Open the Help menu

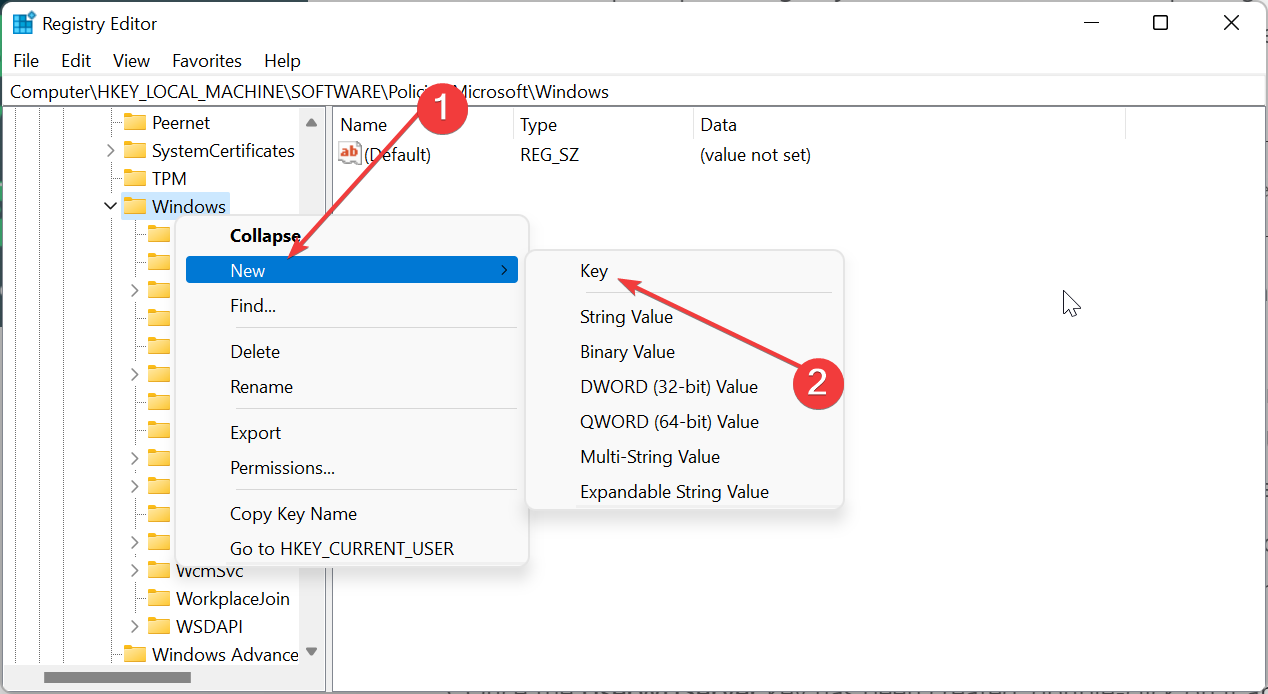point(282,61)
